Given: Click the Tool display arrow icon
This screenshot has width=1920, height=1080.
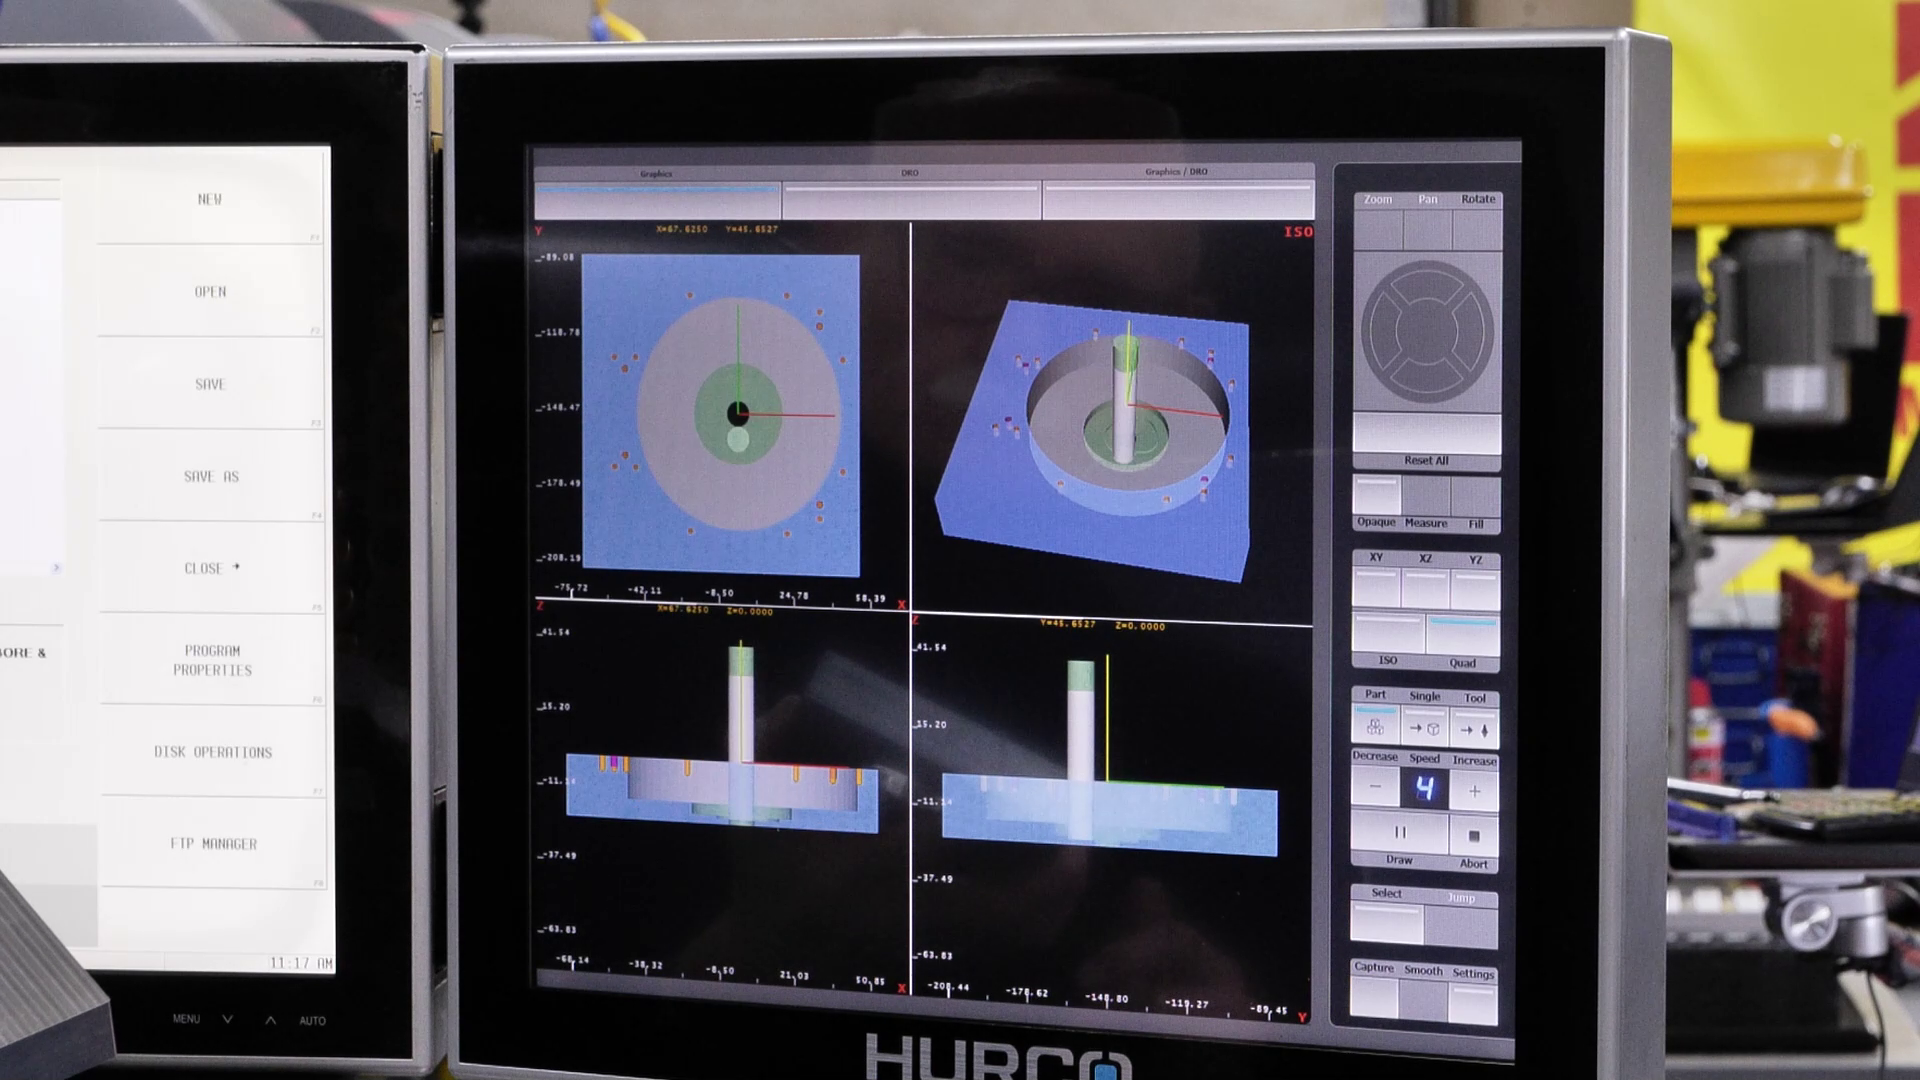Looking at the screenshot, I should pyautogui.click(x=1475, y=729).
